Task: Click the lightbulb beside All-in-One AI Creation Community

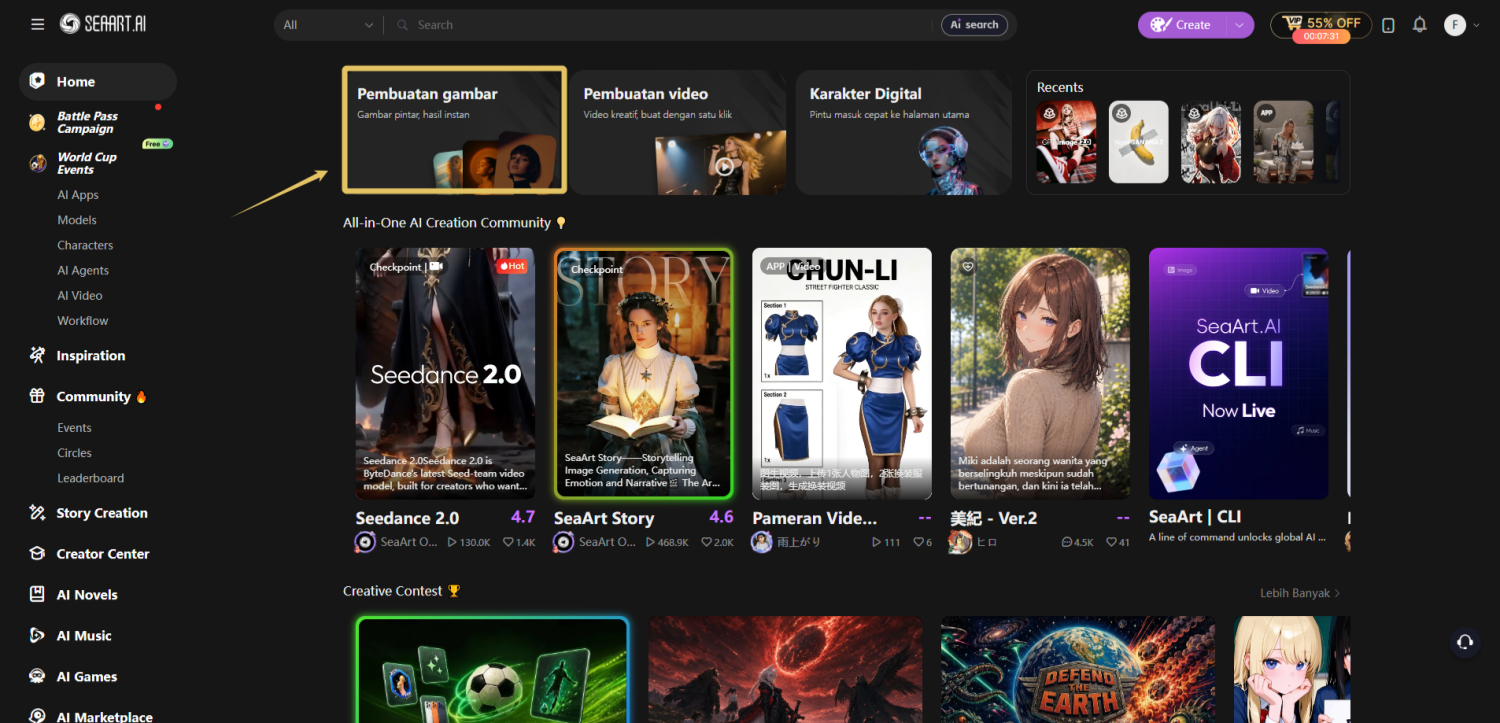Action: 561,223
